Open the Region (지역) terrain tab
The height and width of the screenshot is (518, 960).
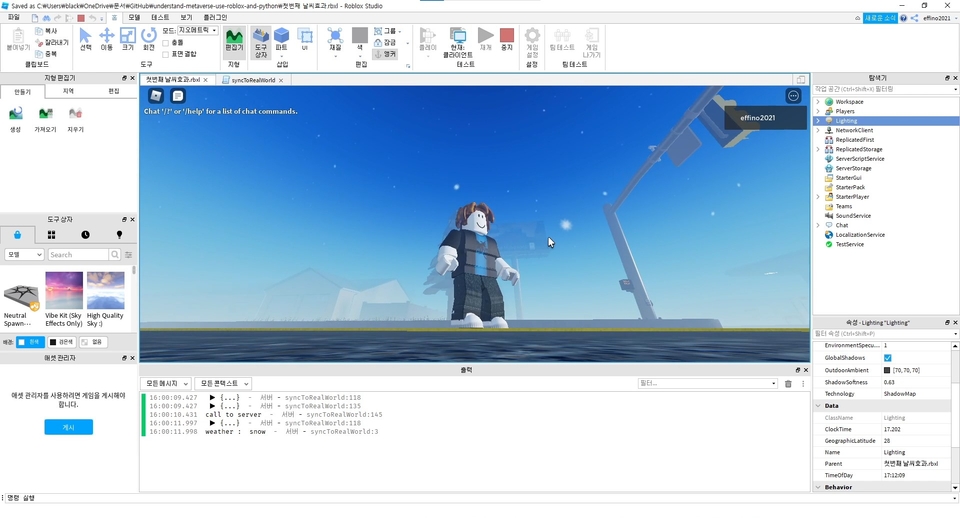click(69, 91)
